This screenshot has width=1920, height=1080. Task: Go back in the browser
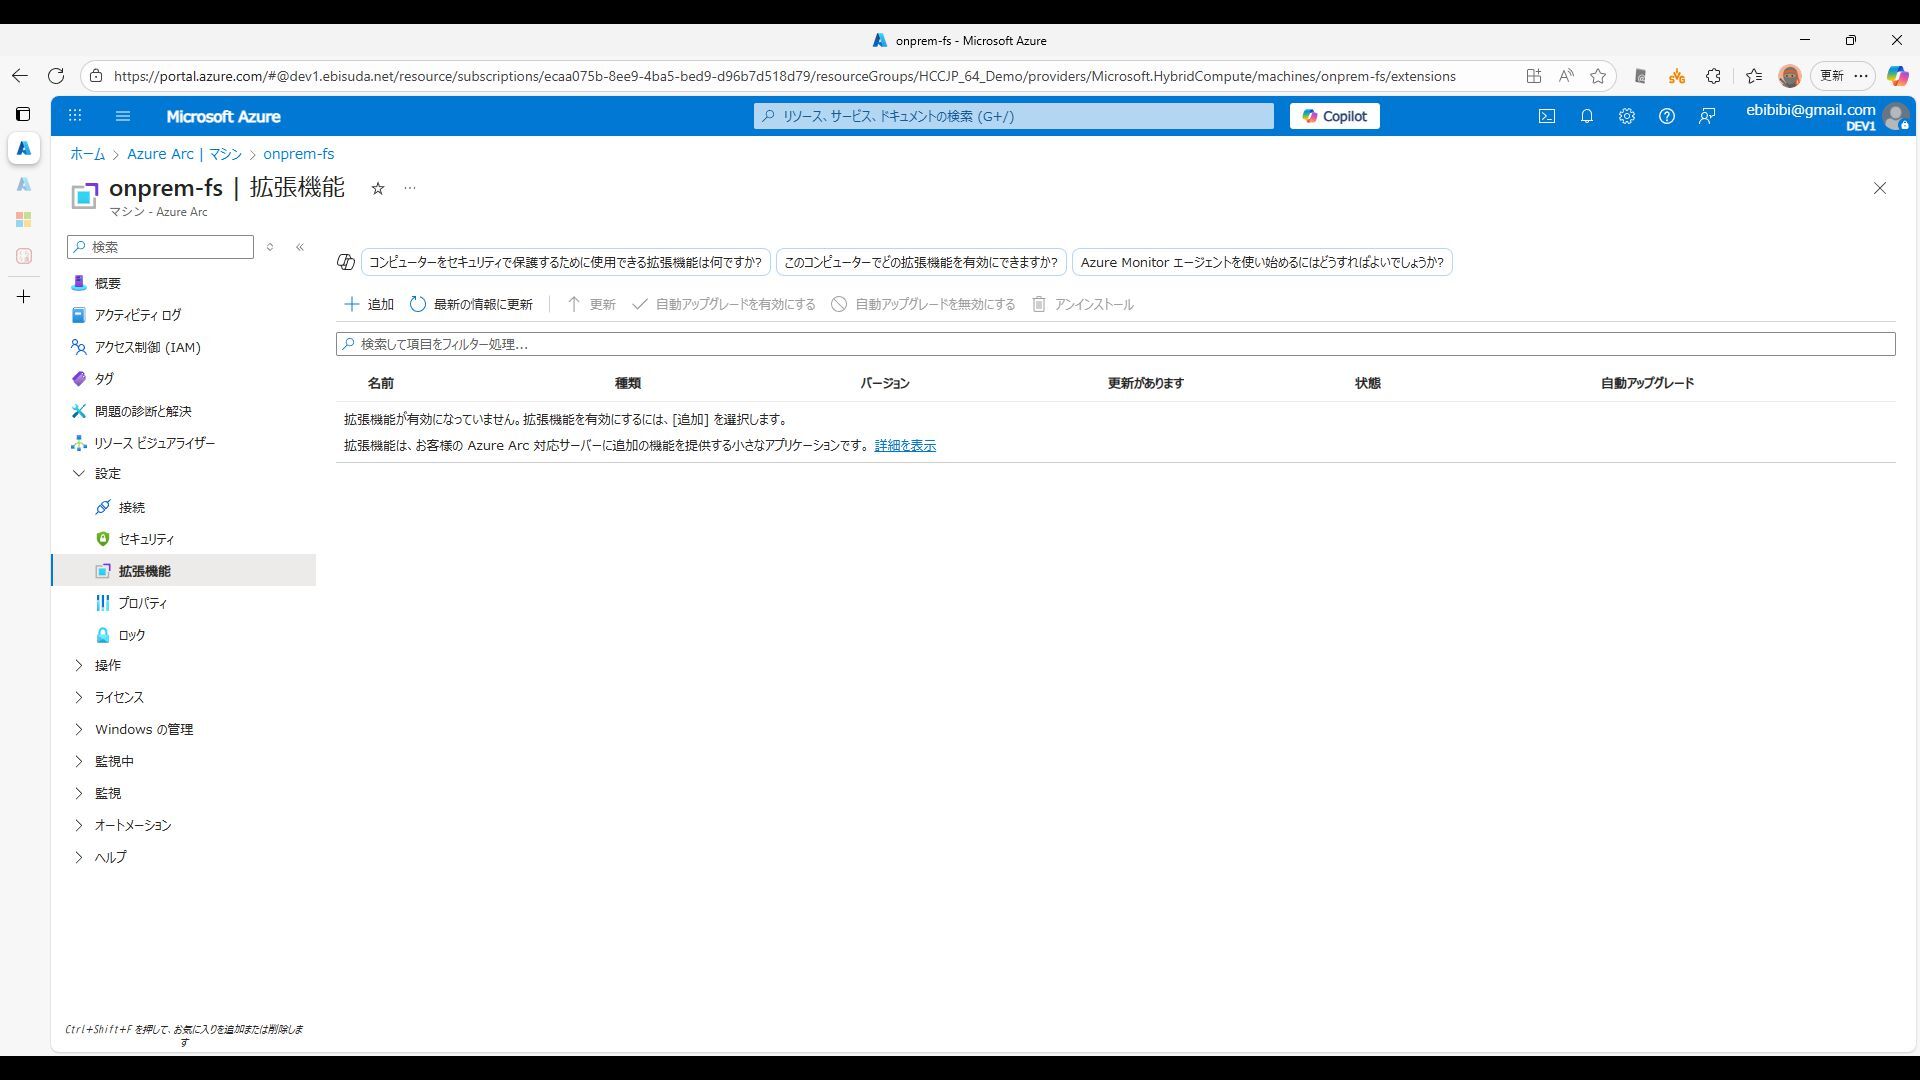click(x=20, y=76)
